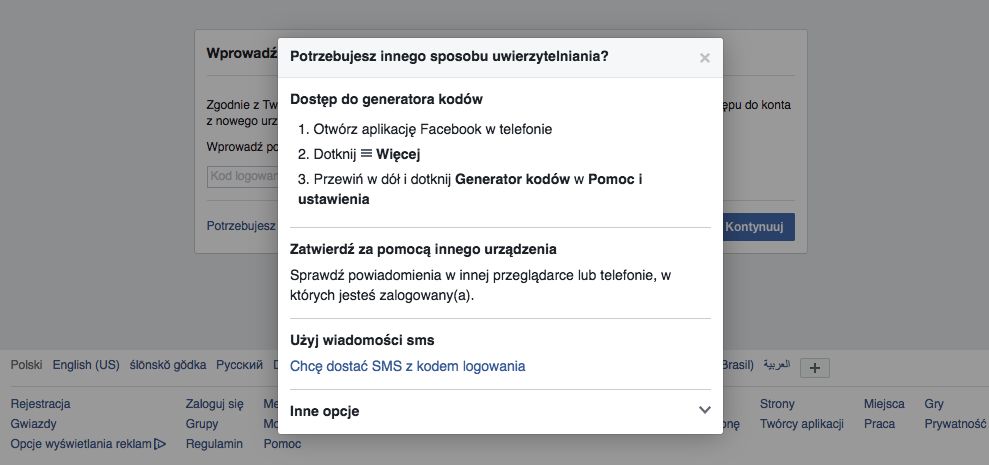Add more languages with plus button
Screen dimensions: 989x465
point(815,367)
